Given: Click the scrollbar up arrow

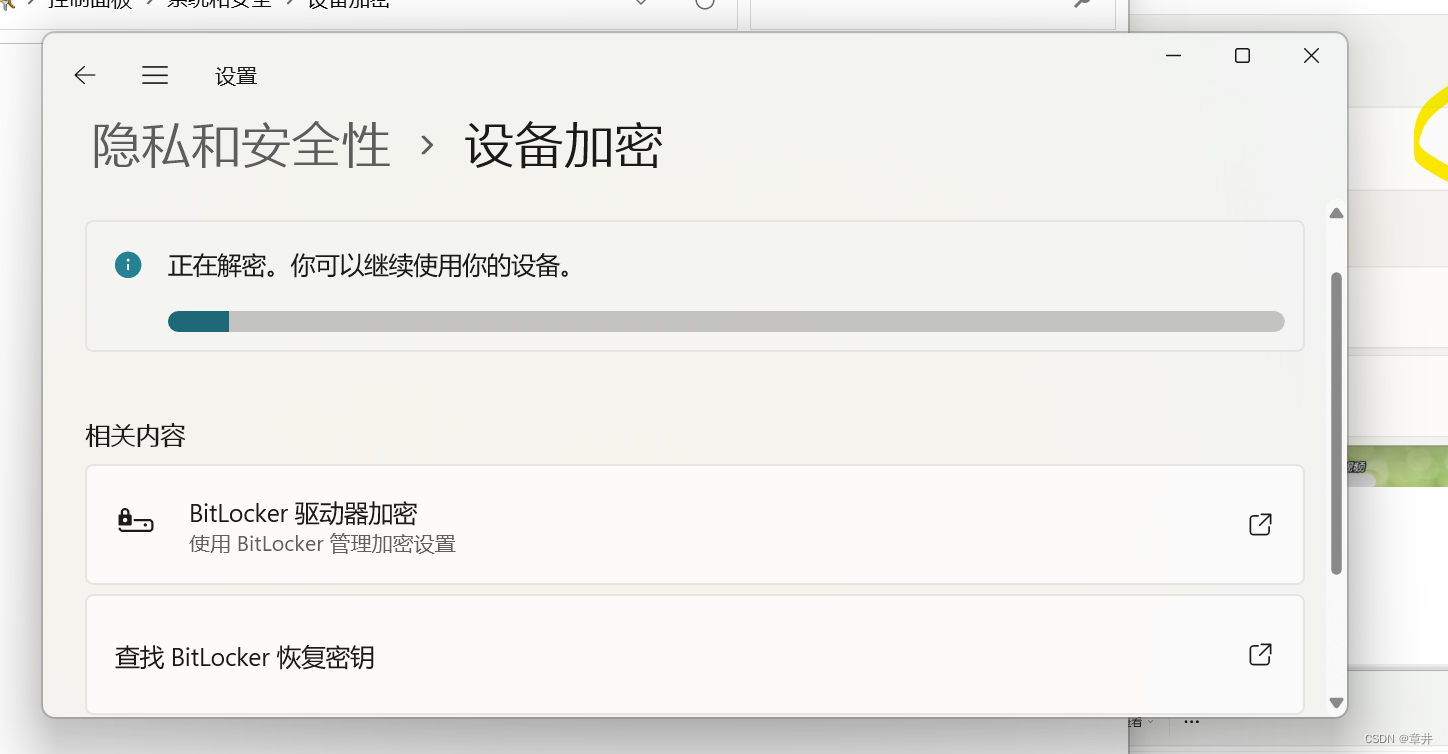Looking at the screenshot, I should tap(1336, 212).
